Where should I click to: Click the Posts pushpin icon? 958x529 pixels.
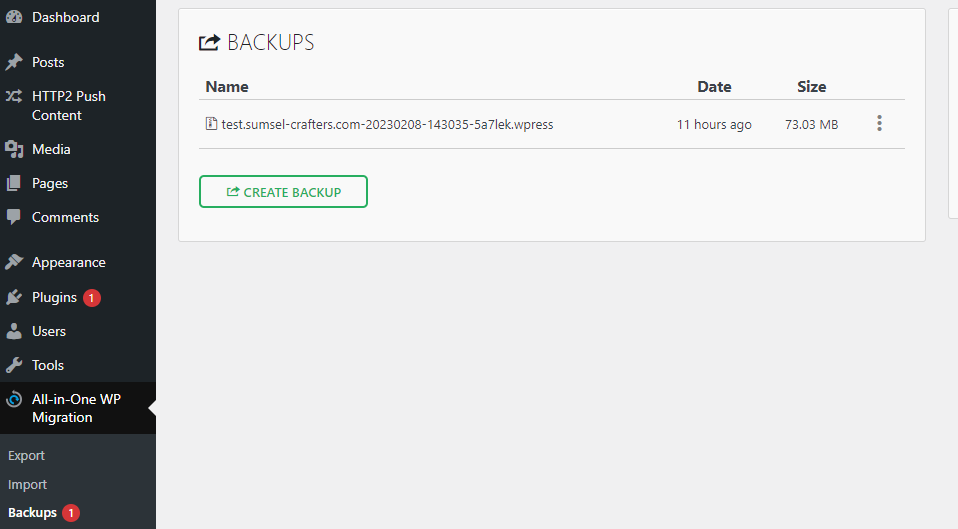coord(14,62)
